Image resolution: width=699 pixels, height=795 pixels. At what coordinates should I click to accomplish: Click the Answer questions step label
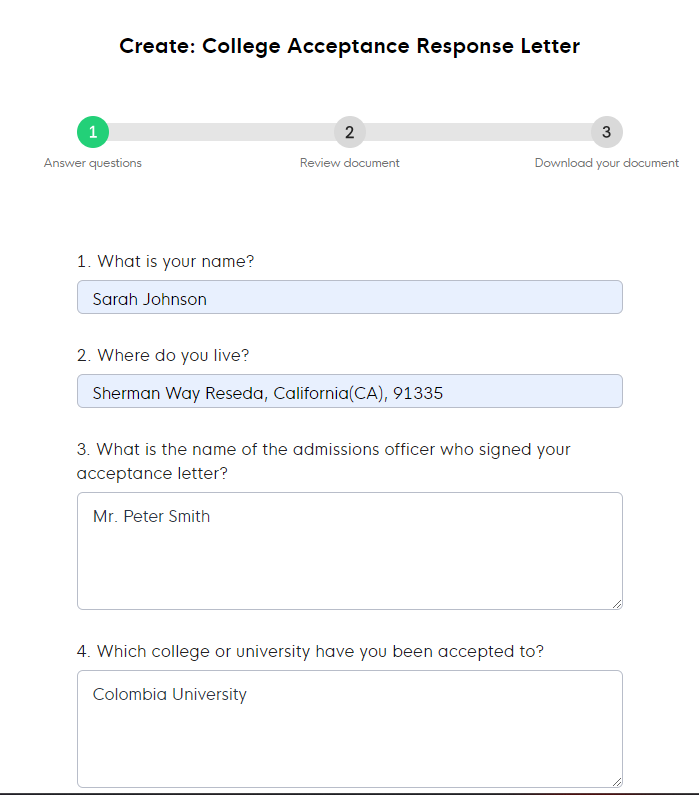[x=93, y=163]
